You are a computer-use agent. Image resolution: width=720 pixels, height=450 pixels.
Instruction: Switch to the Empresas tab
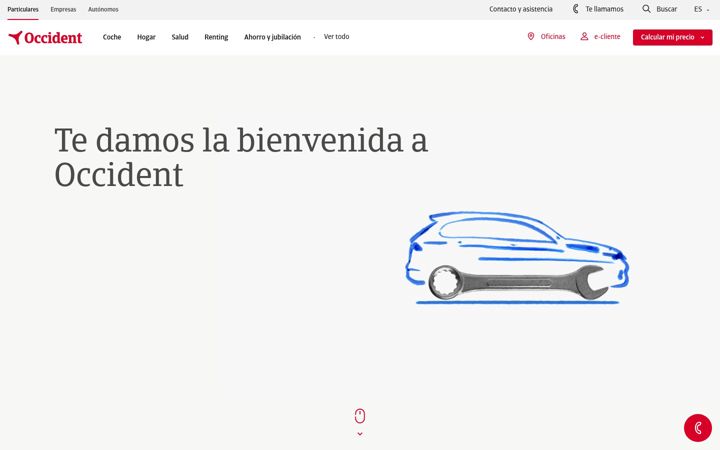click(63, 9)
